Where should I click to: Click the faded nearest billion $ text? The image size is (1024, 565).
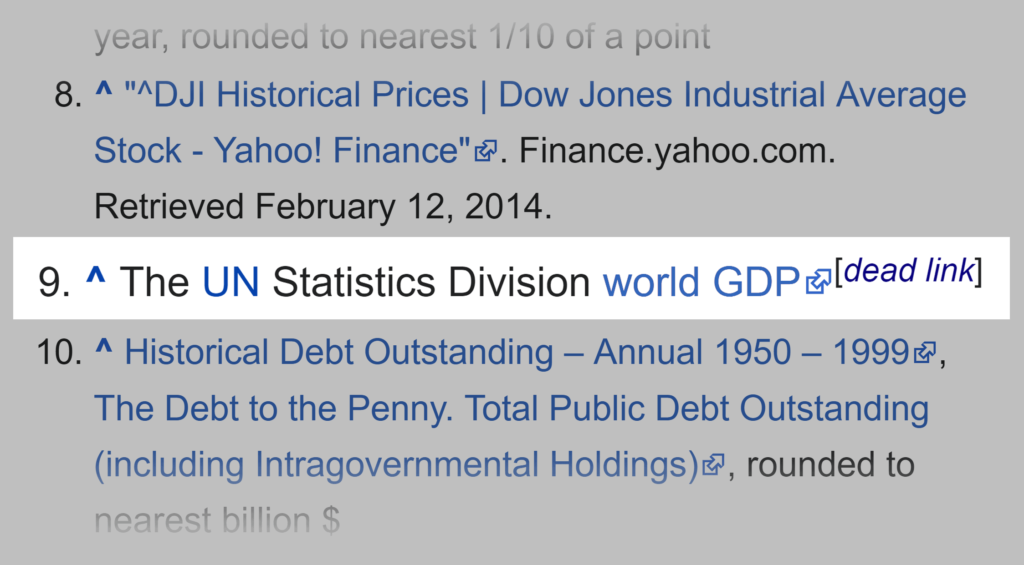(217, 521)
